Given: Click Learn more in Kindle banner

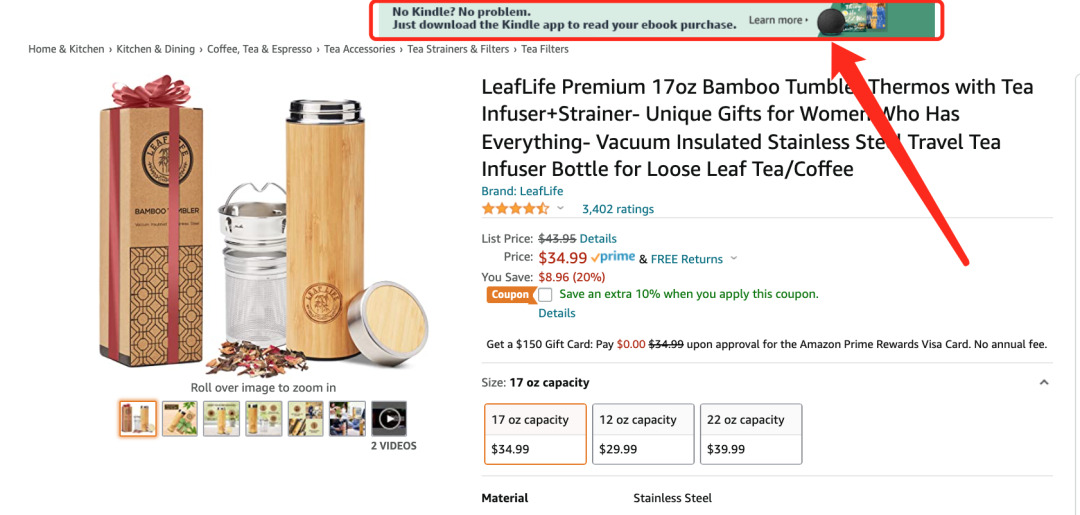Looking at the screenshot, I should click(x=777, y=20).
